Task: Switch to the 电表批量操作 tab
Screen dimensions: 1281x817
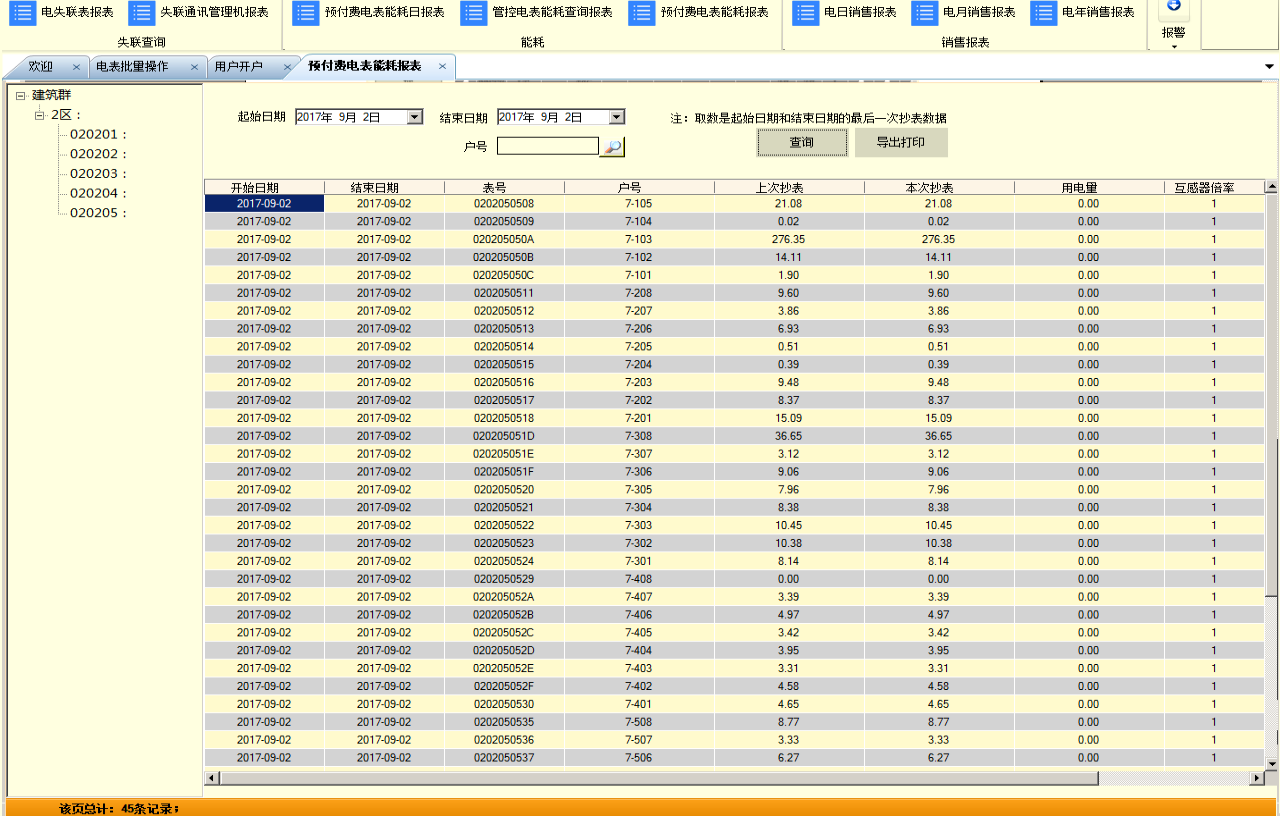Action: coord(132,67)
